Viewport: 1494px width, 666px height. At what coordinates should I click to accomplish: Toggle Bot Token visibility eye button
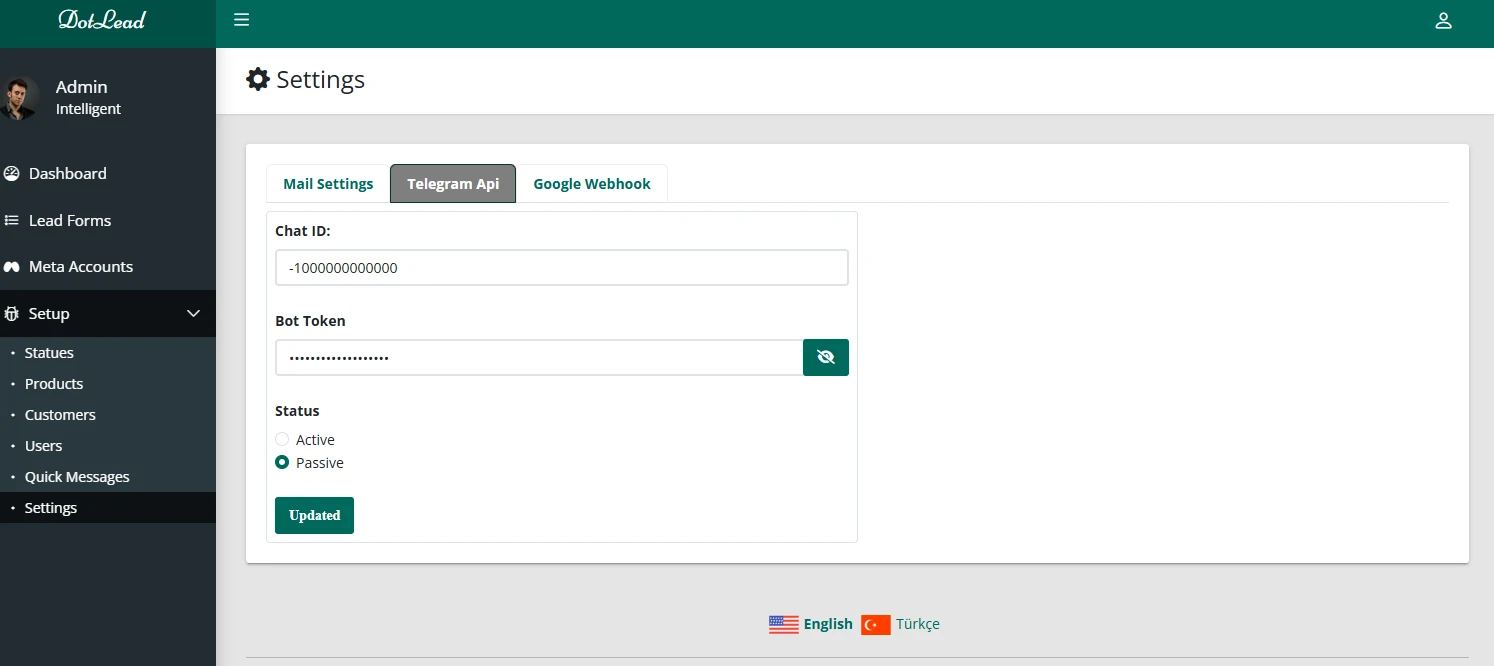pyautogui.click(x=825, y=357)
